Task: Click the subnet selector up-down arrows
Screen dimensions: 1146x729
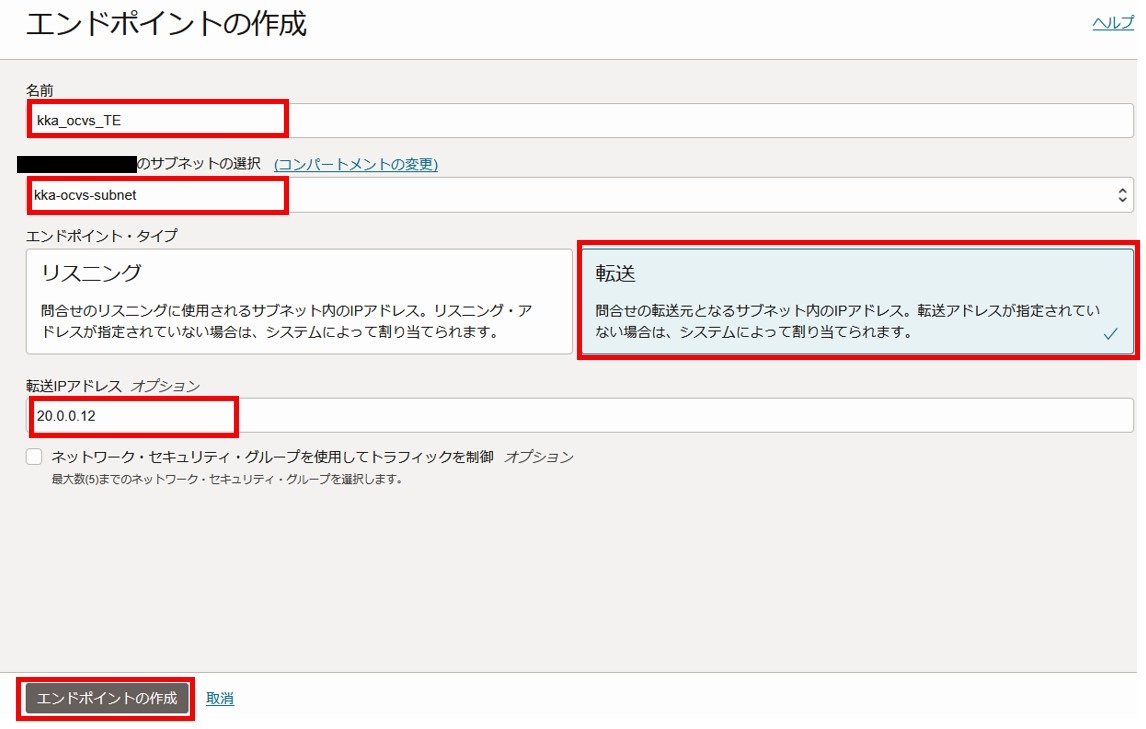Action: pos(1122,196)
